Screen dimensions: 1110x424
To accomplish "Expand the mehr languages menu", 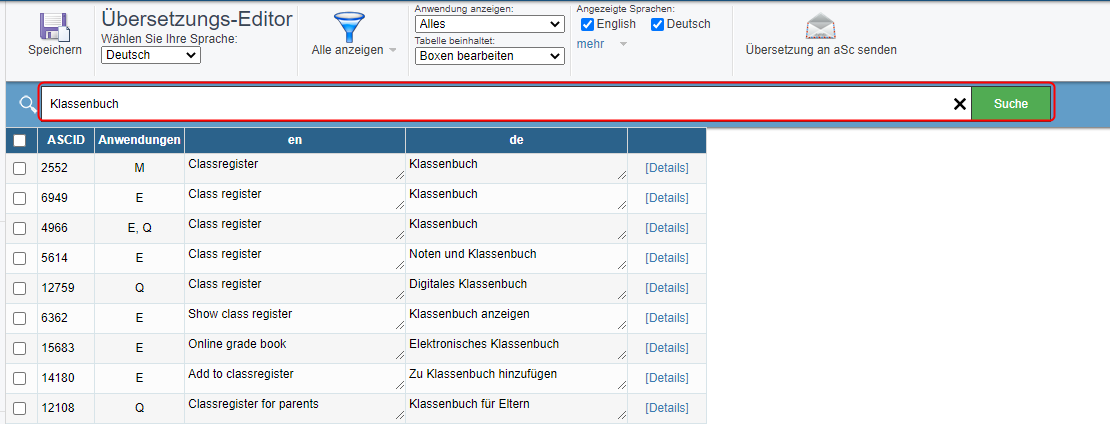I will click(623, 44).
